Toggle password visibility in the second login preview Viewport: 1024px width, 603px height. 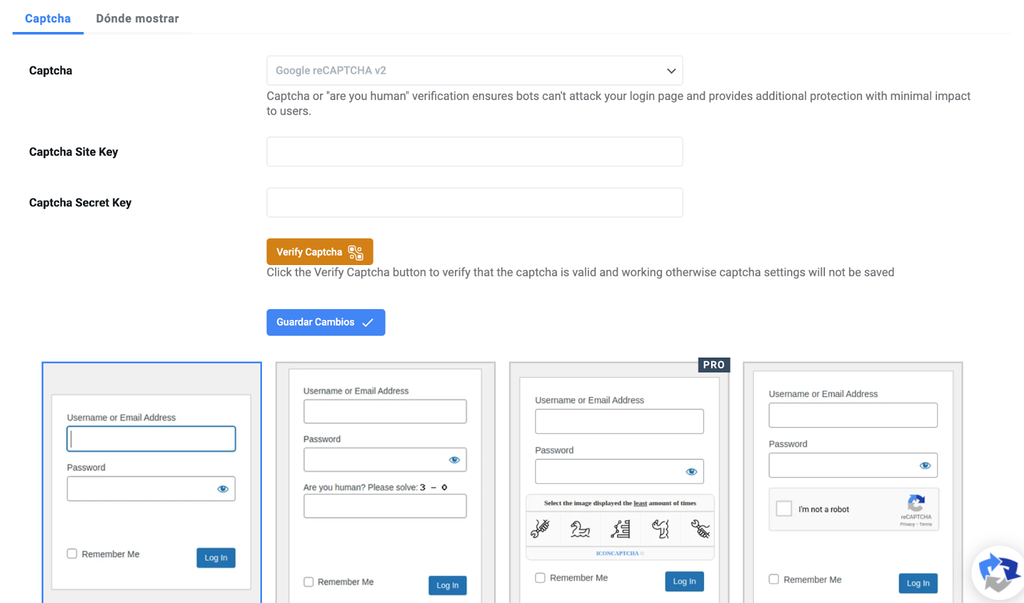point(454,459)
